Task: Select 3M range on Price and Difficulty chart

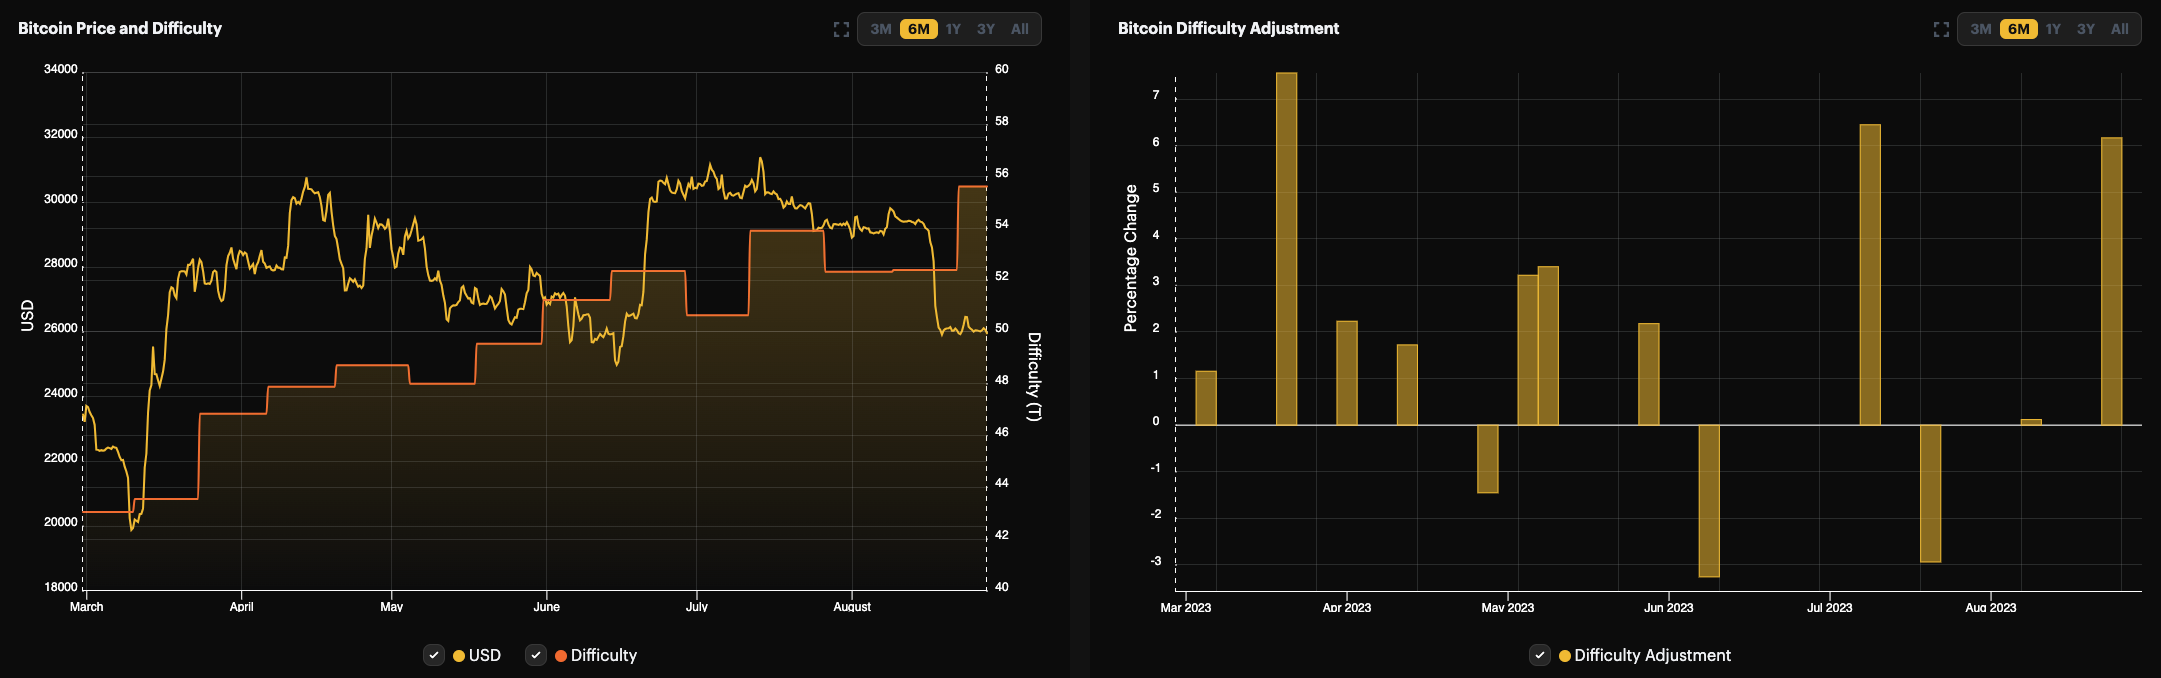Action: click(x=880, y=30)
